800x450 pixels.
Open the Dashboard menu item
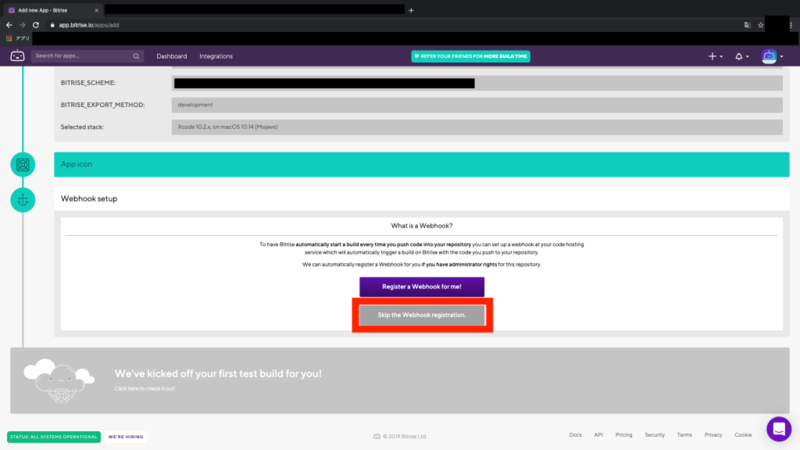tap(171, 56)
